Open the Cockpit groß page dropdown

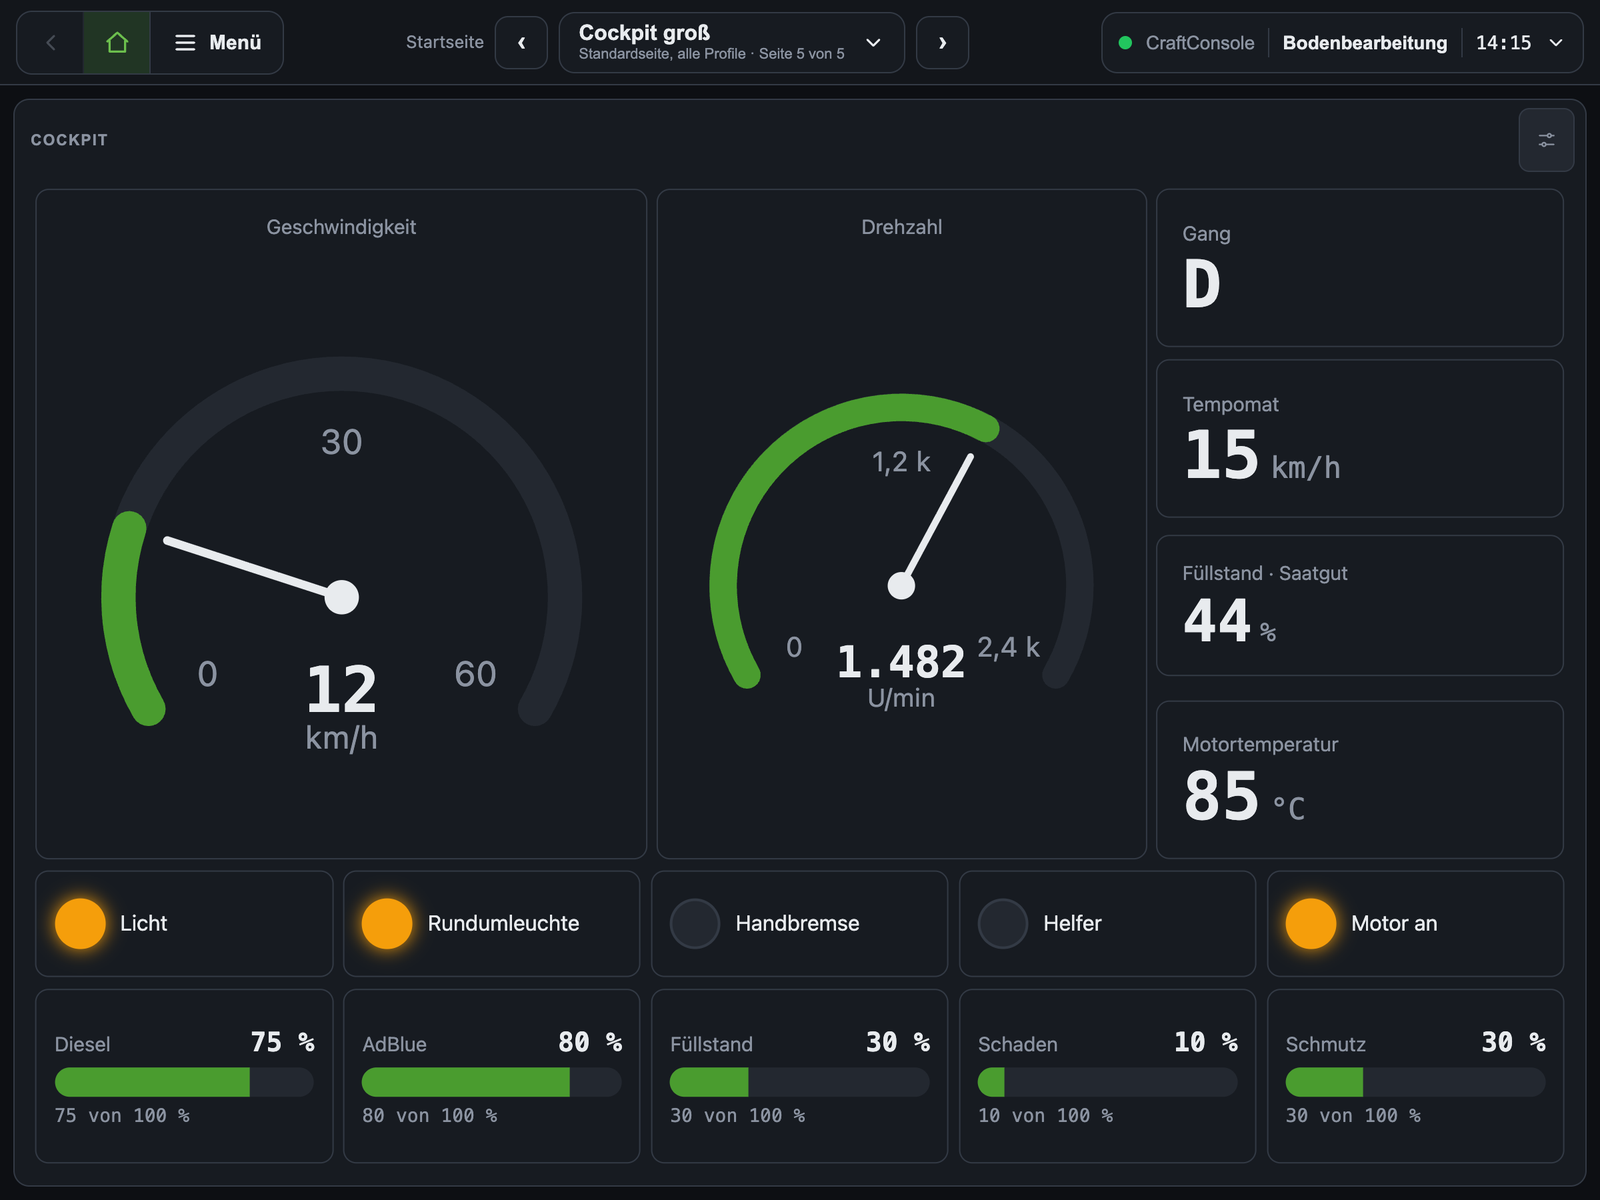coord(731,43)
